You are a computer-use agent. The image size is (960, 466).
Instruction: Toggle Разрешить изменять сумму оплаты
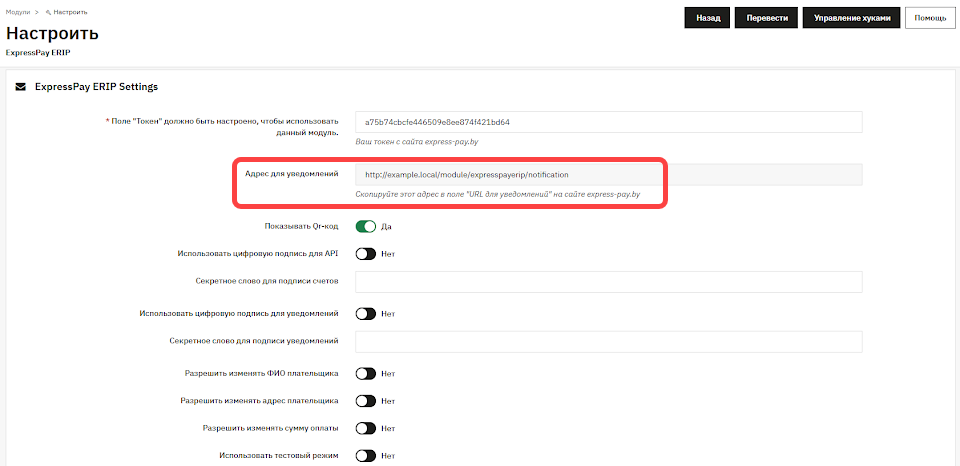point(366,428)
